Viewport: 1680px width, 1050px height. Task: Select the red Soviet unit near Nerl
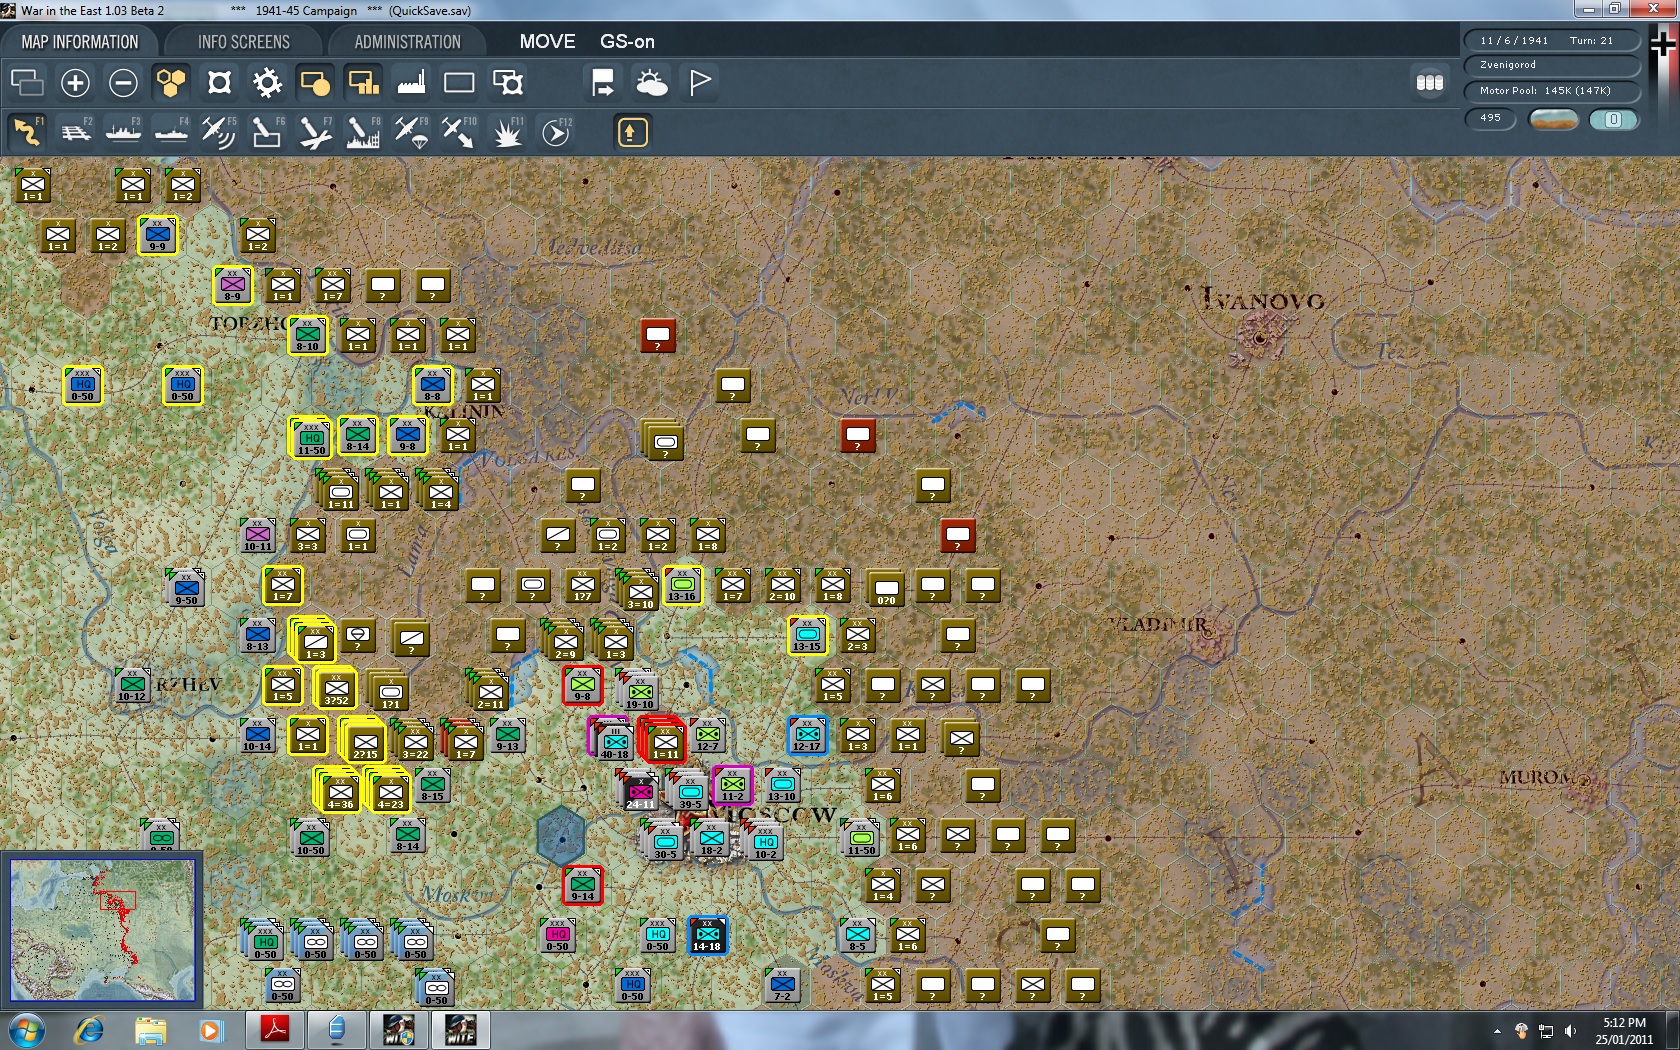[x=858, y=435]
